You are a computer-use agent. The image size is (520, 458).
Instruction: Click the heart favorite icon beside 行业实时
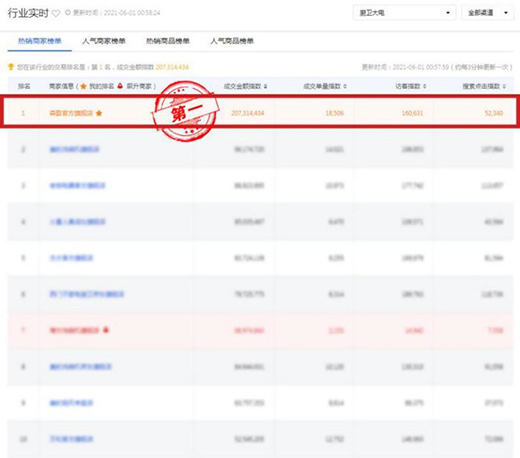56,13
